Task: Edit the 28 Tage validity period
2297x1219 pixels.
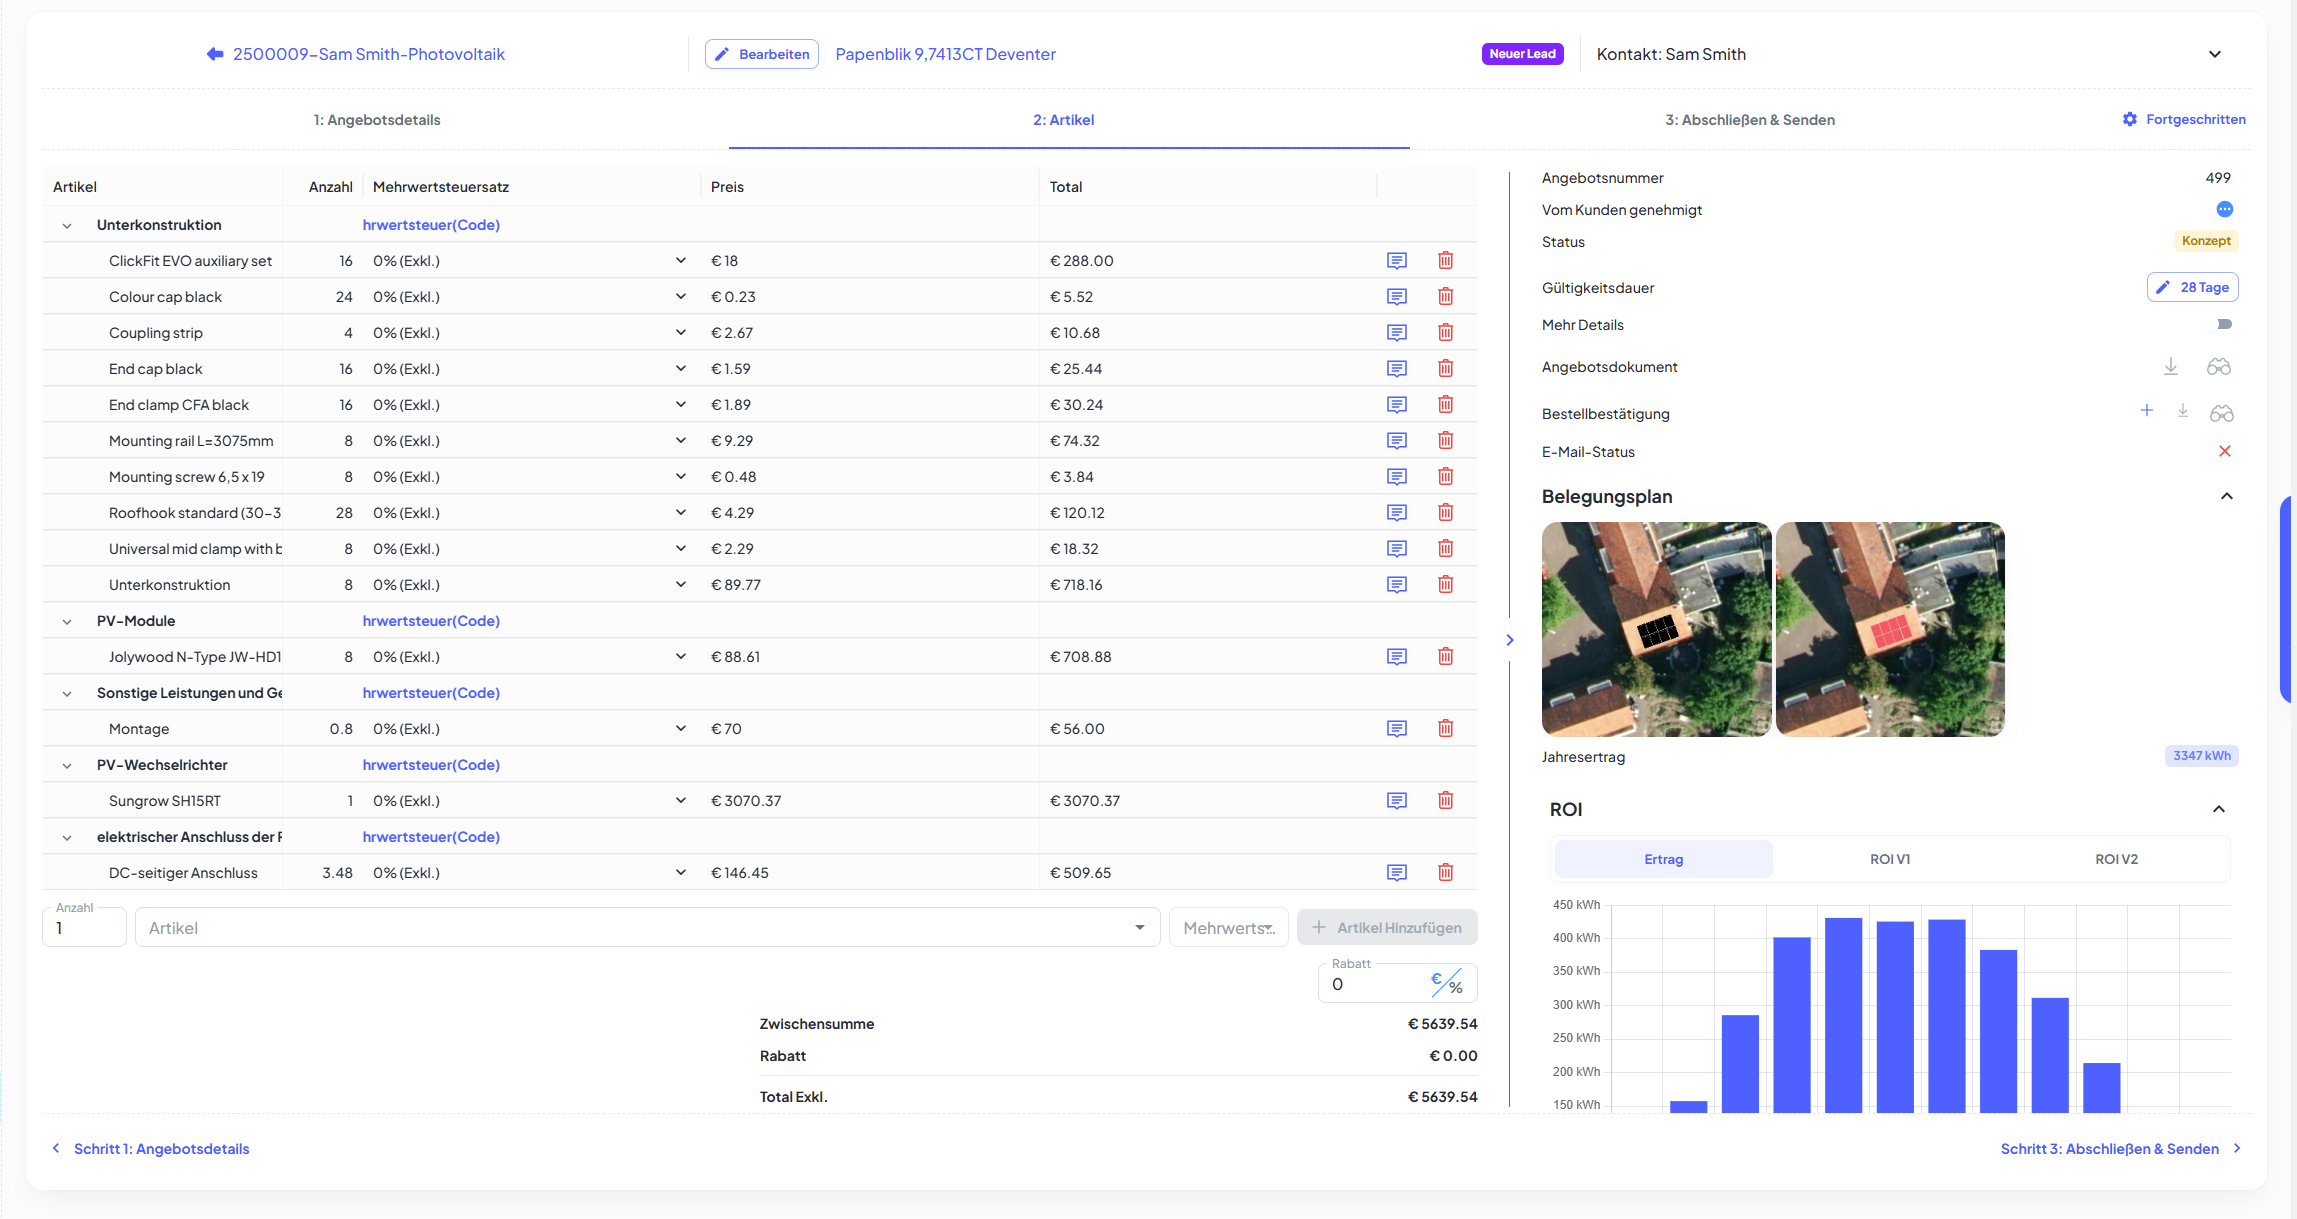Action: click(x=2193, y=287)
